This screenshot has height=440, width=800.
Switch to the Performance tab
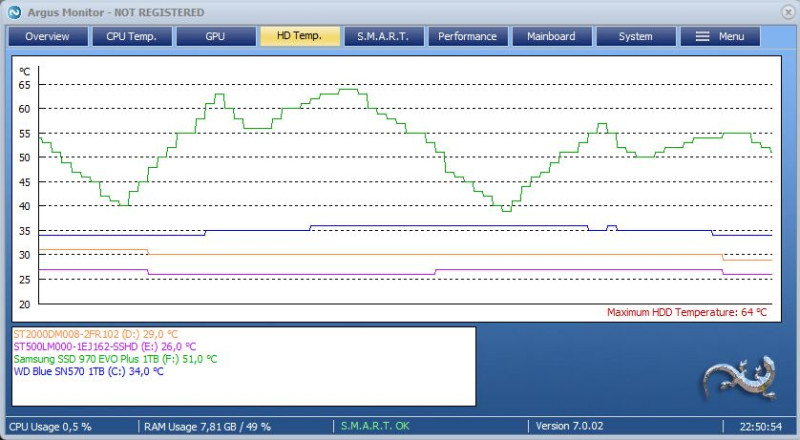[468, 36]
